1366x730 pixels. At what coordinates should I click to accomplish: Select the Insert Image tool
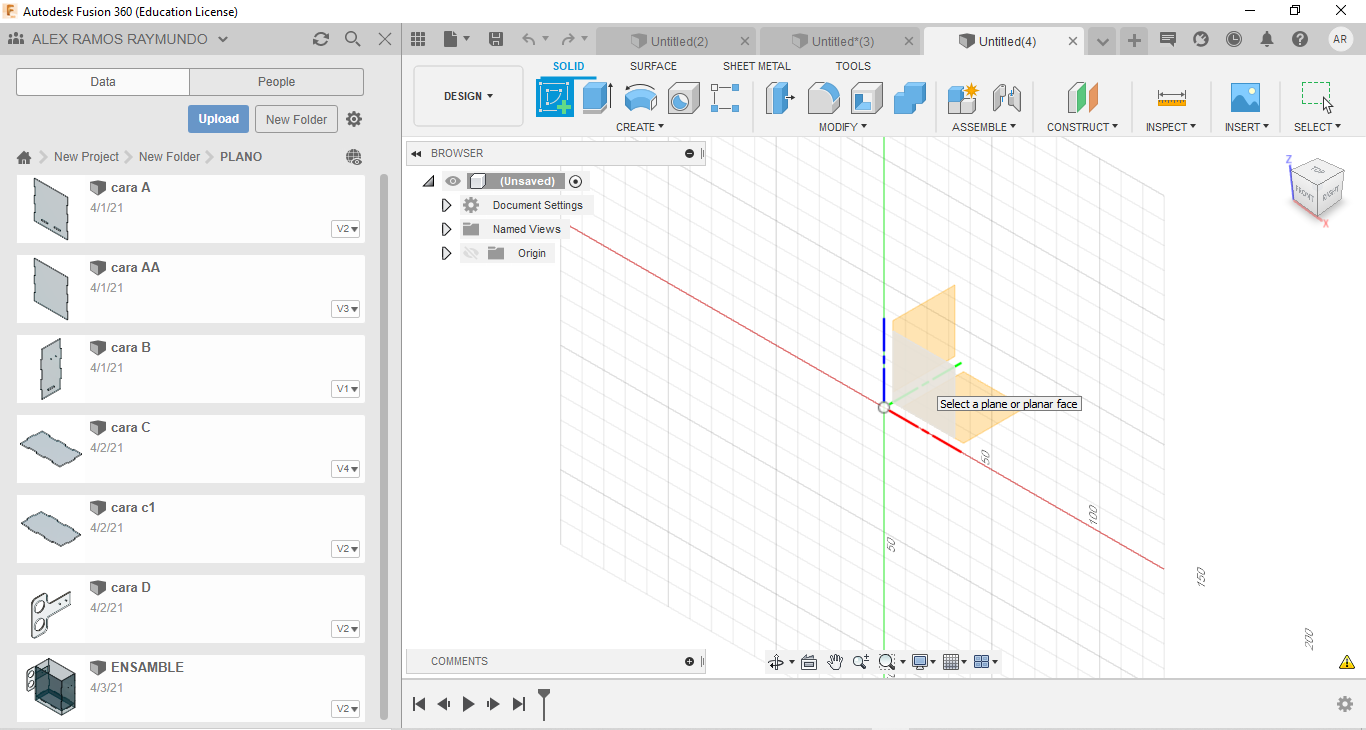coord(1245,98)
